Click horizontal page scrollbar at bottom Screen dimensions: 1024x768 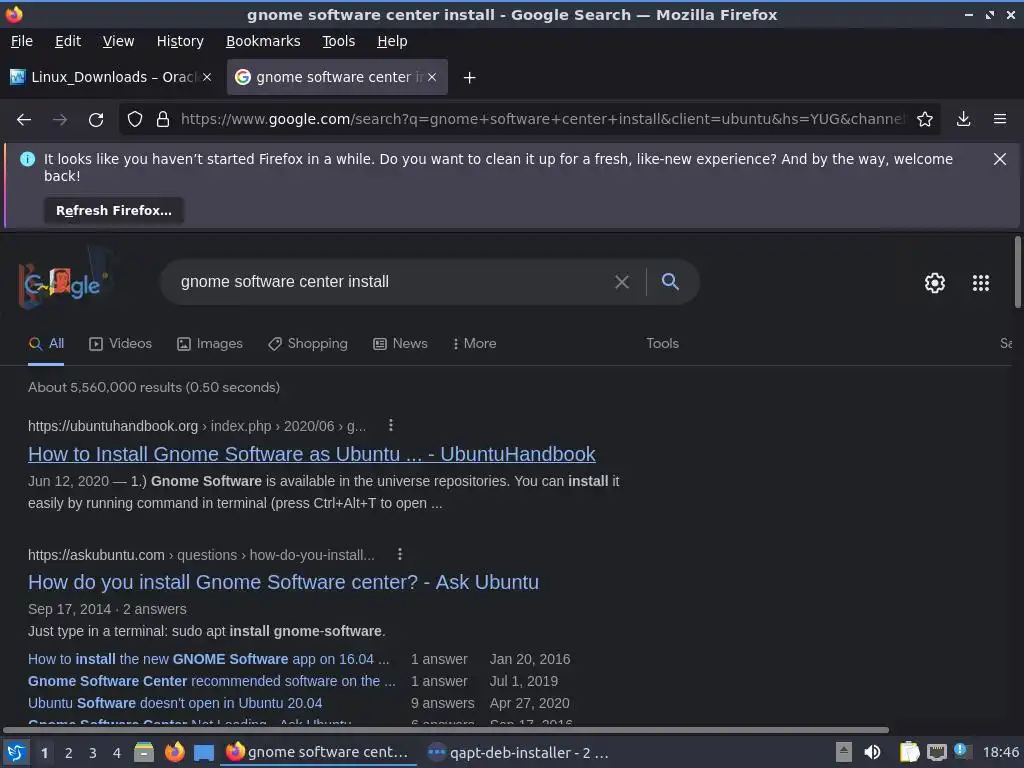[x=446, y=729]
